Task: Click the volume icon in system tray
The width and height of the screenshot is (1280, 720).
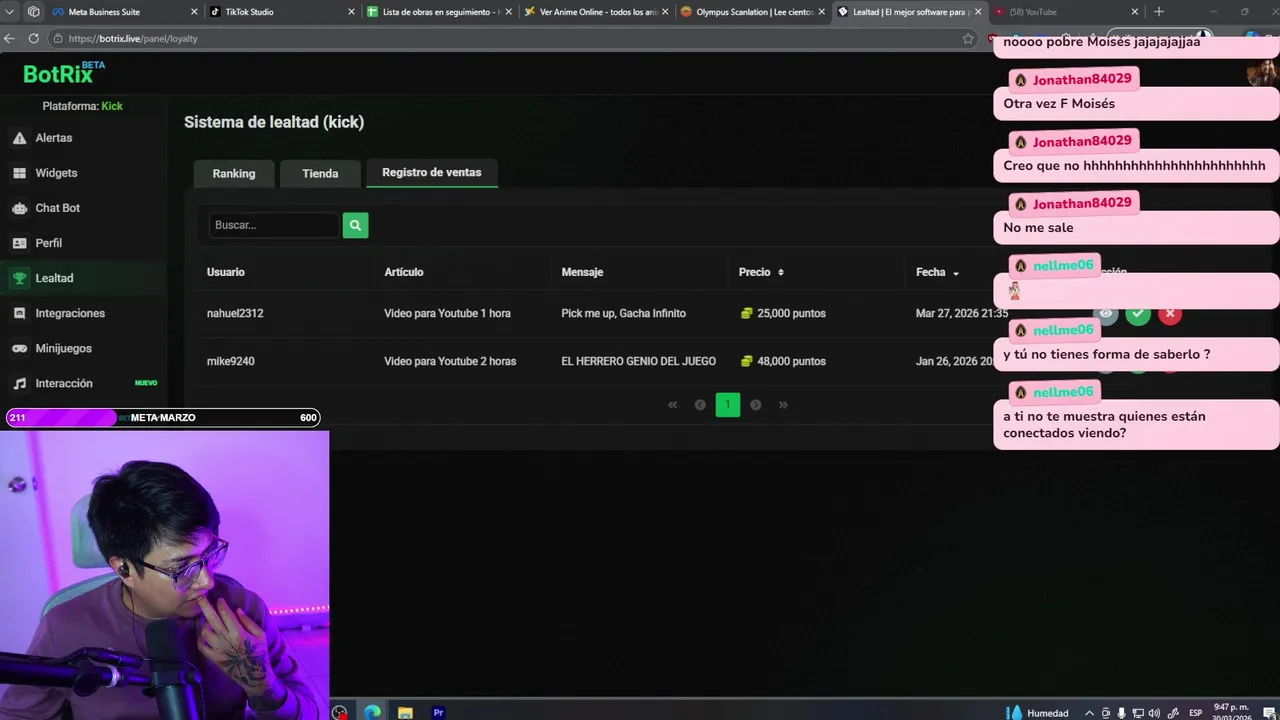Action: click(1154, 713)
